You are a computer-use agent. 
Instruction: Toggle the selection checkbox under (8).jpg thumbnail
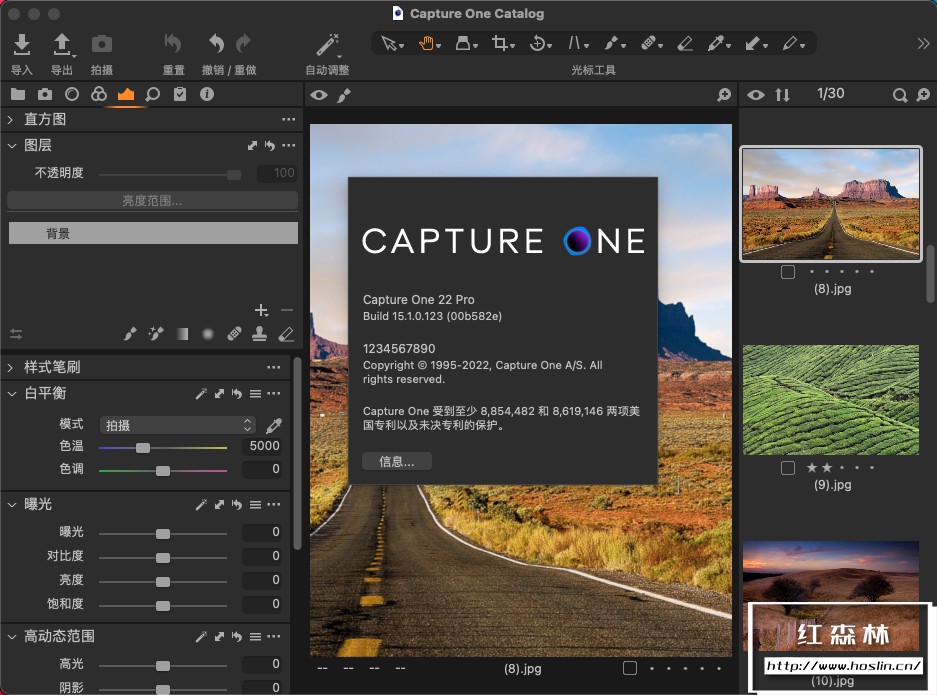(788, 272)
